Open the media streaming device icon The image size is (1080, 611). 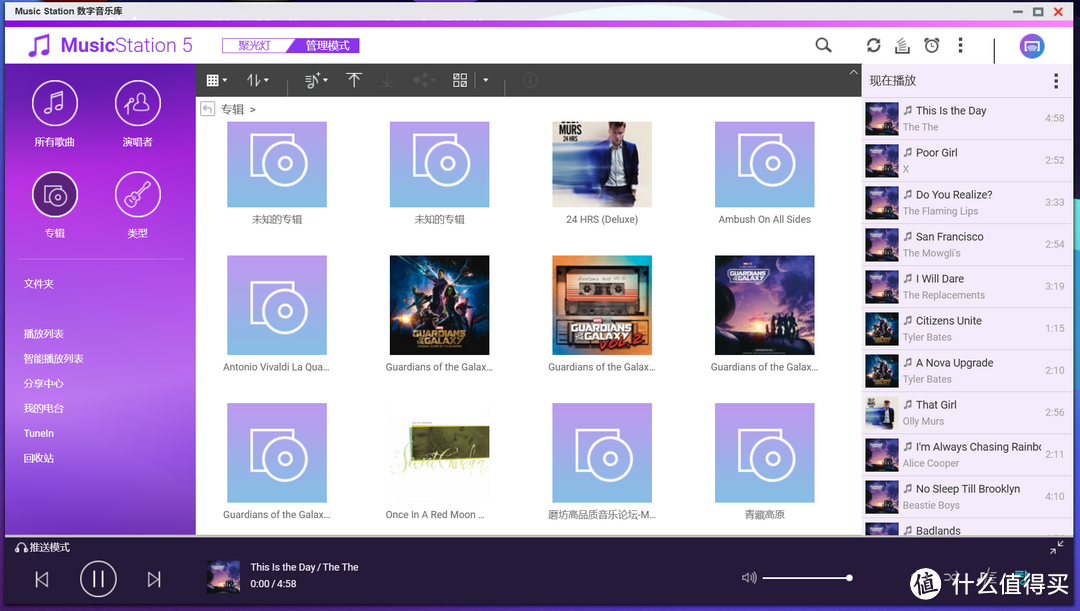tap(1032, 46)
